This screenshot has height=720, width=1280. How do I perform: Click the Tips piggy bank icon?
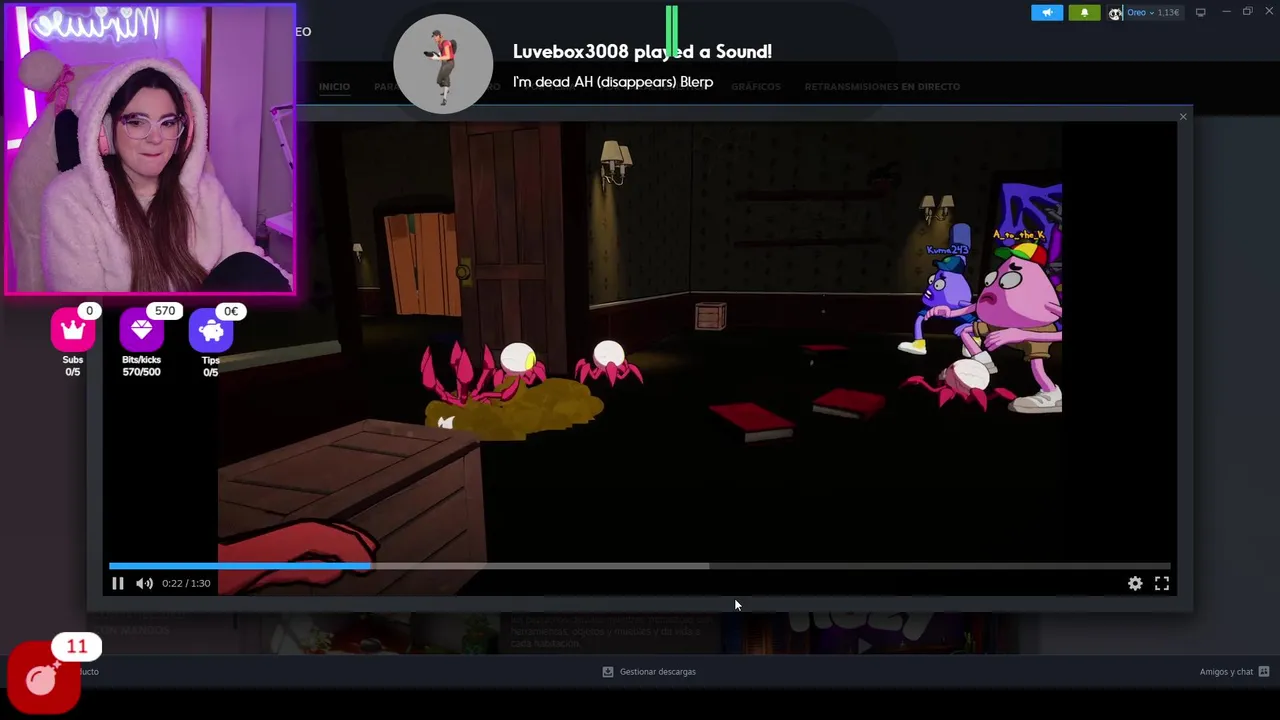pos(211,330)
